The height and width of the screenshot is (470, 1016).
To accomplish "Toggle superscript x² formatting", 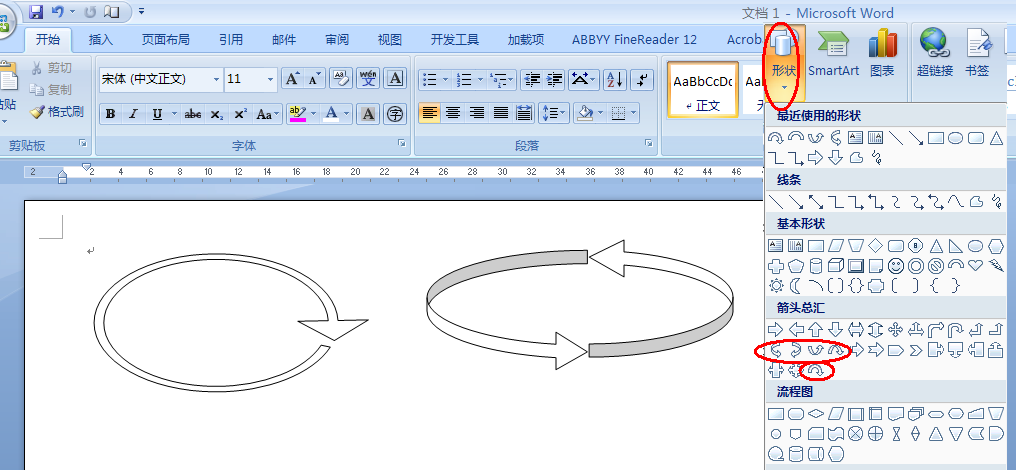I will 240,114.
